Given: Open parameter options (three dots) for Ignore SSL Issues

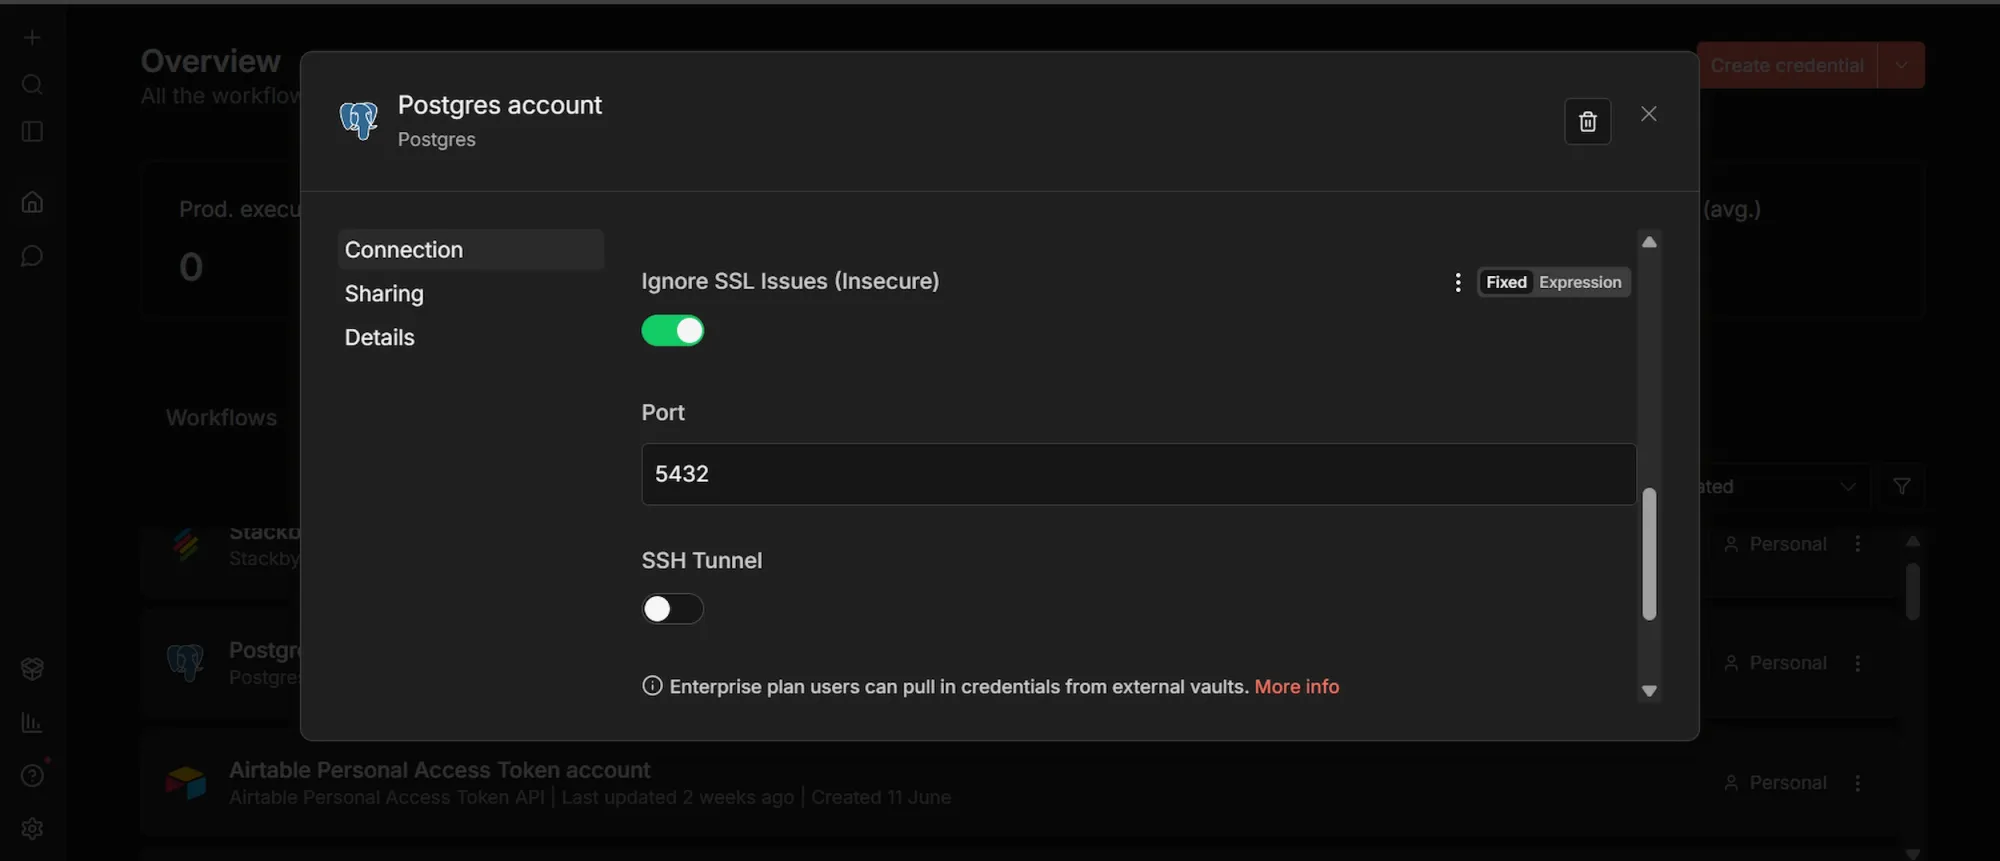Looking at the screenshot, I should tap(1458, 283).
